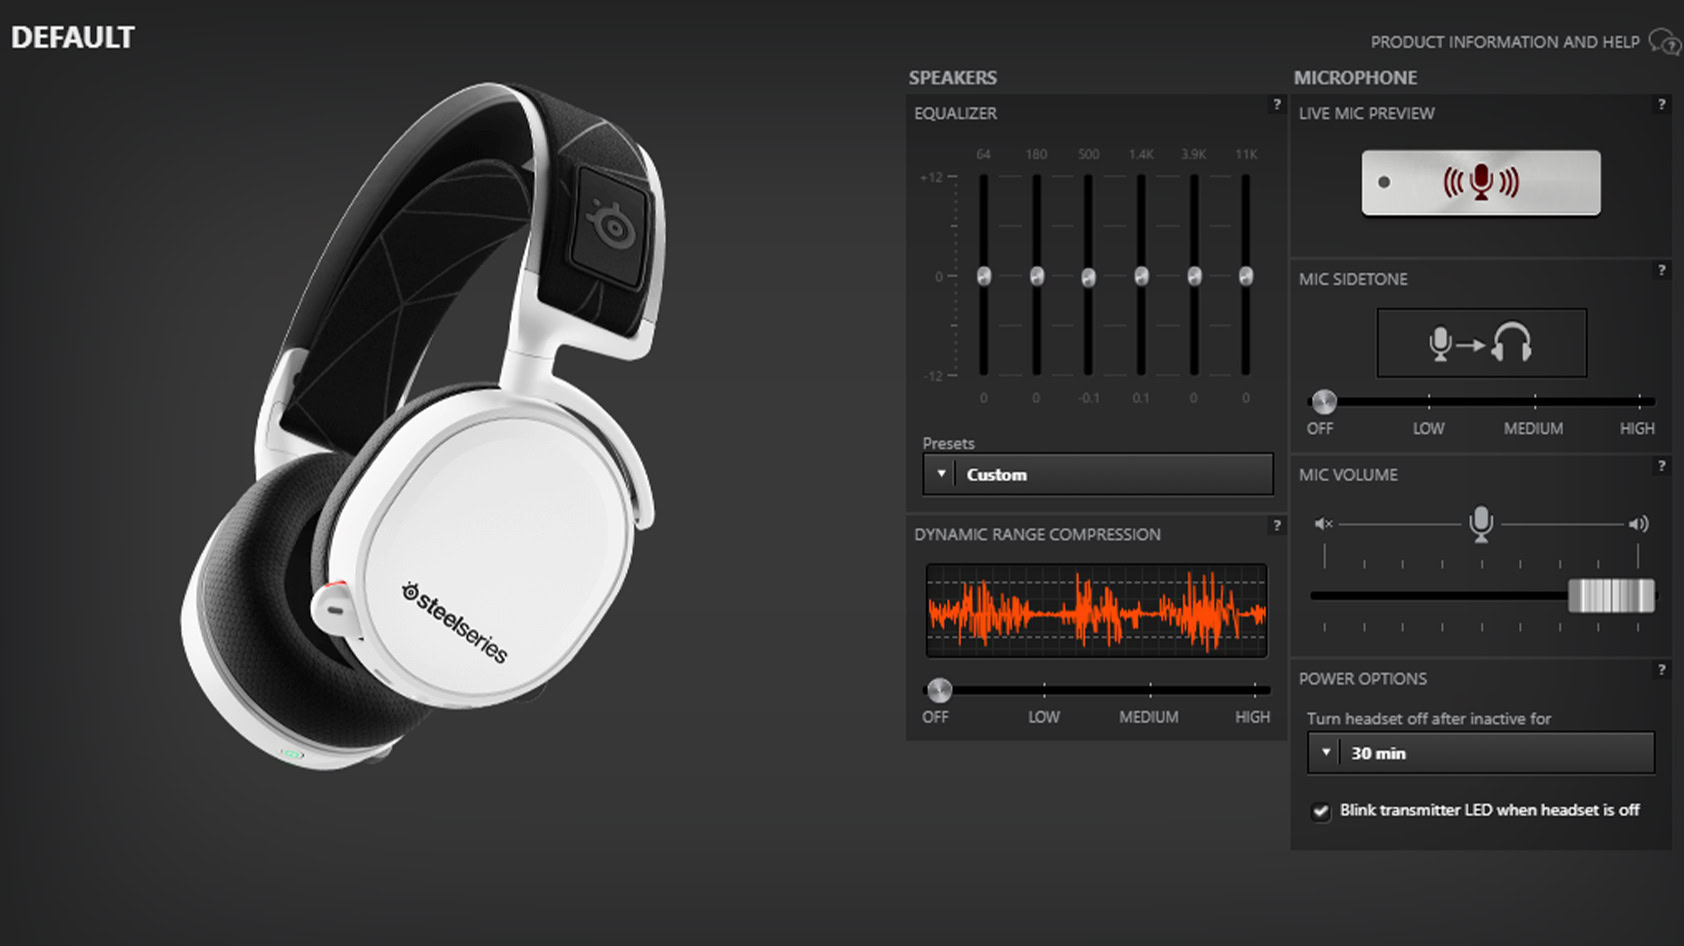Click OFF label under Mic Sidetone
This screenshot has width=1684, height=946.
[x=1320, y=428]
